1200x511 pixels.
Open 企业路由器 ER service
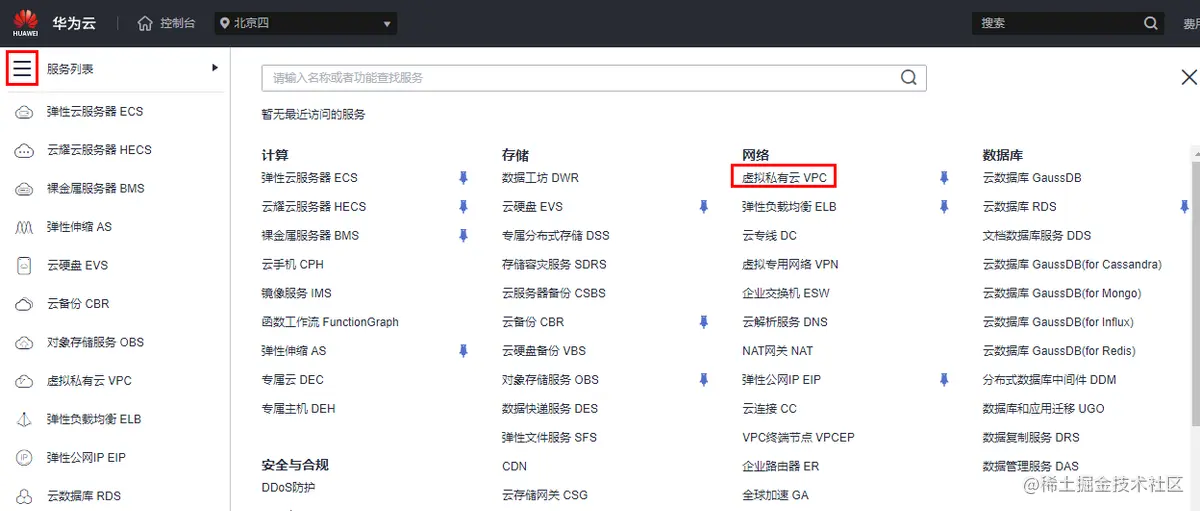point(781,467)
